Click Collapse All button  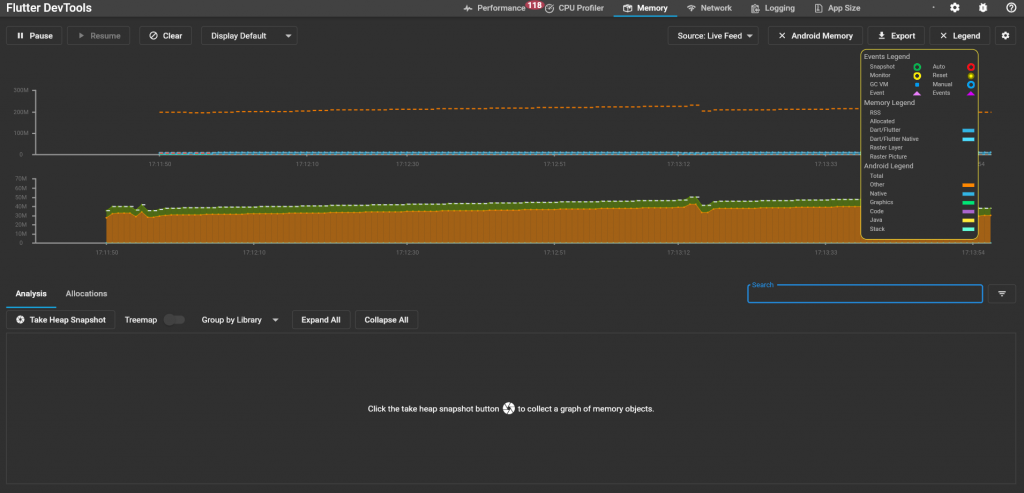click(386, 320)
